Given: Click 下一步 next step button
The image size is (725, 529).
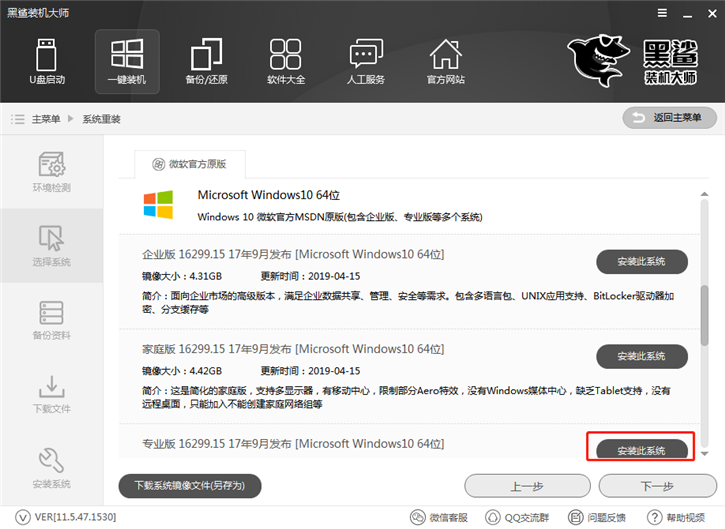Looking at the screenshot, I should pos(657,486).
